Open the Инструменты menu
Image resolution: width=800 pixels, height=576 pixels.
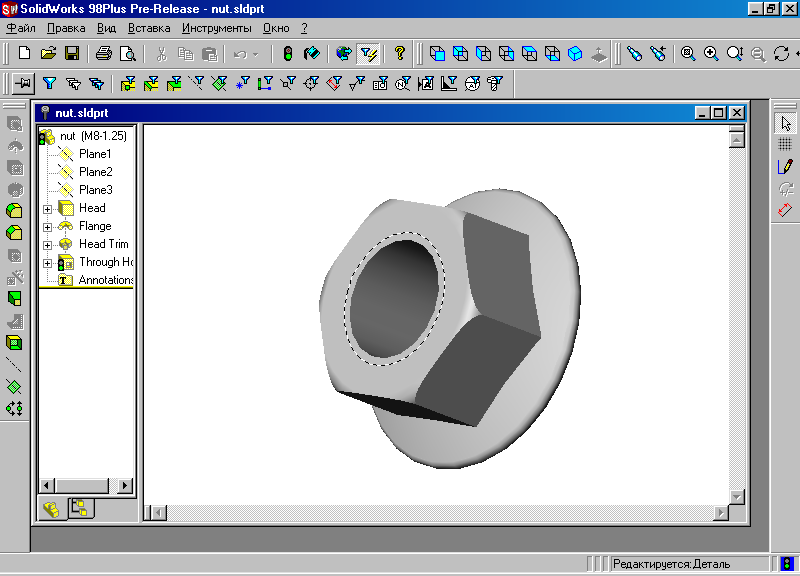(217, 28)
